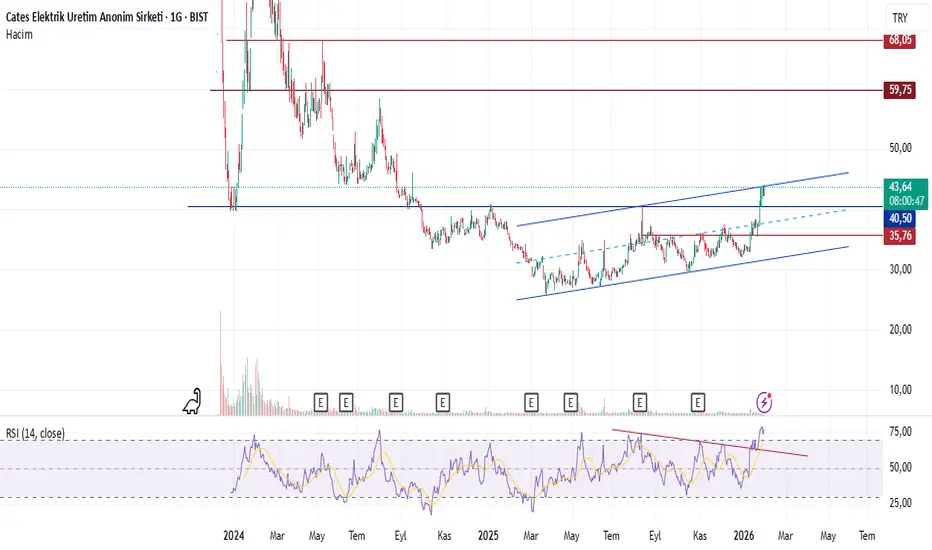The width and height of the screenshot is (932, 550).
Task: Open the earnings E marker near May 2024
Action: [320, 403]
